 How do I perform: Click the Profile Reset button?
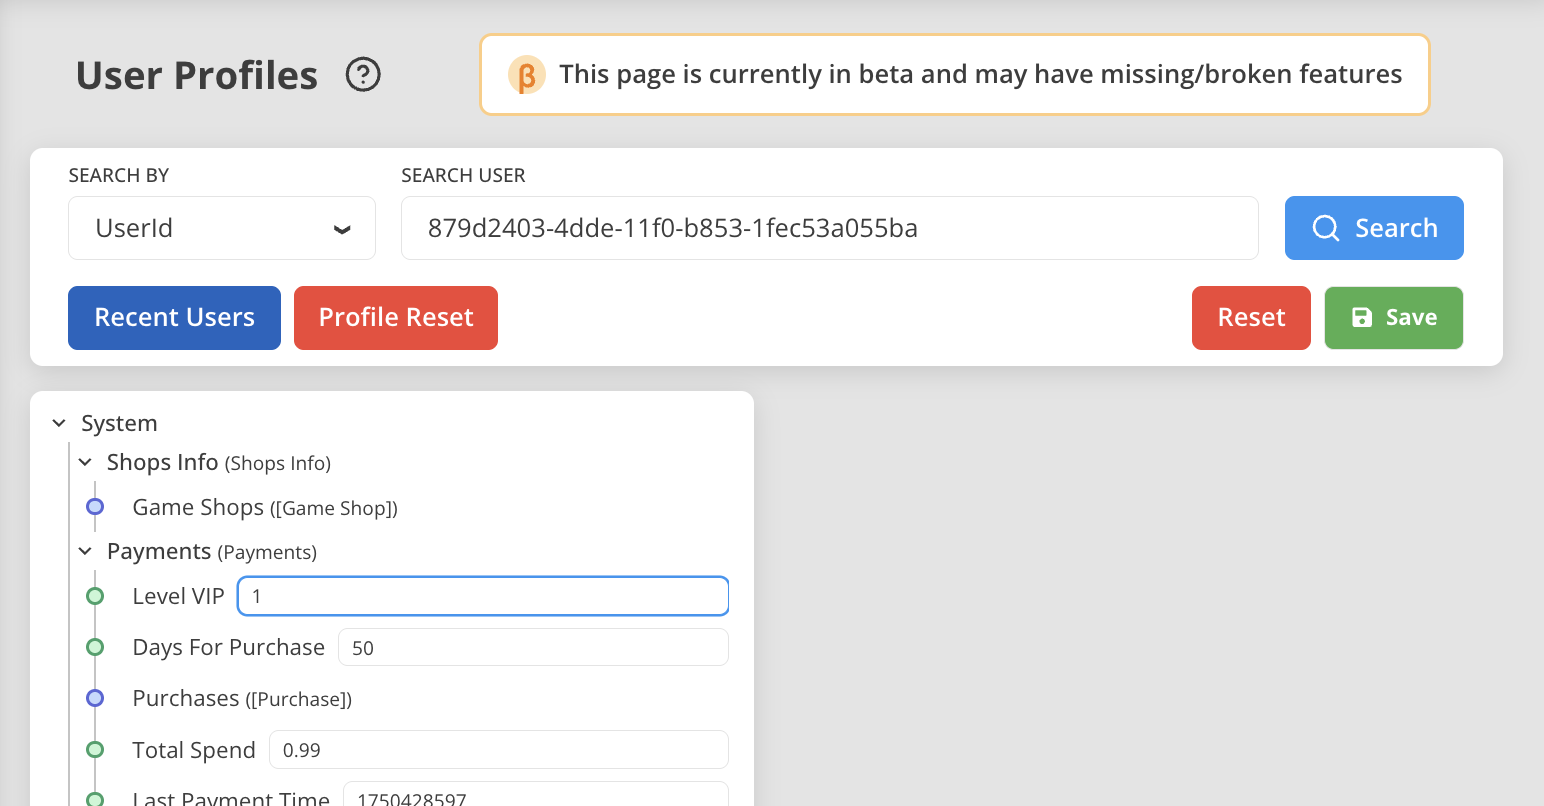pyautogui.click(x=395, y=318)
